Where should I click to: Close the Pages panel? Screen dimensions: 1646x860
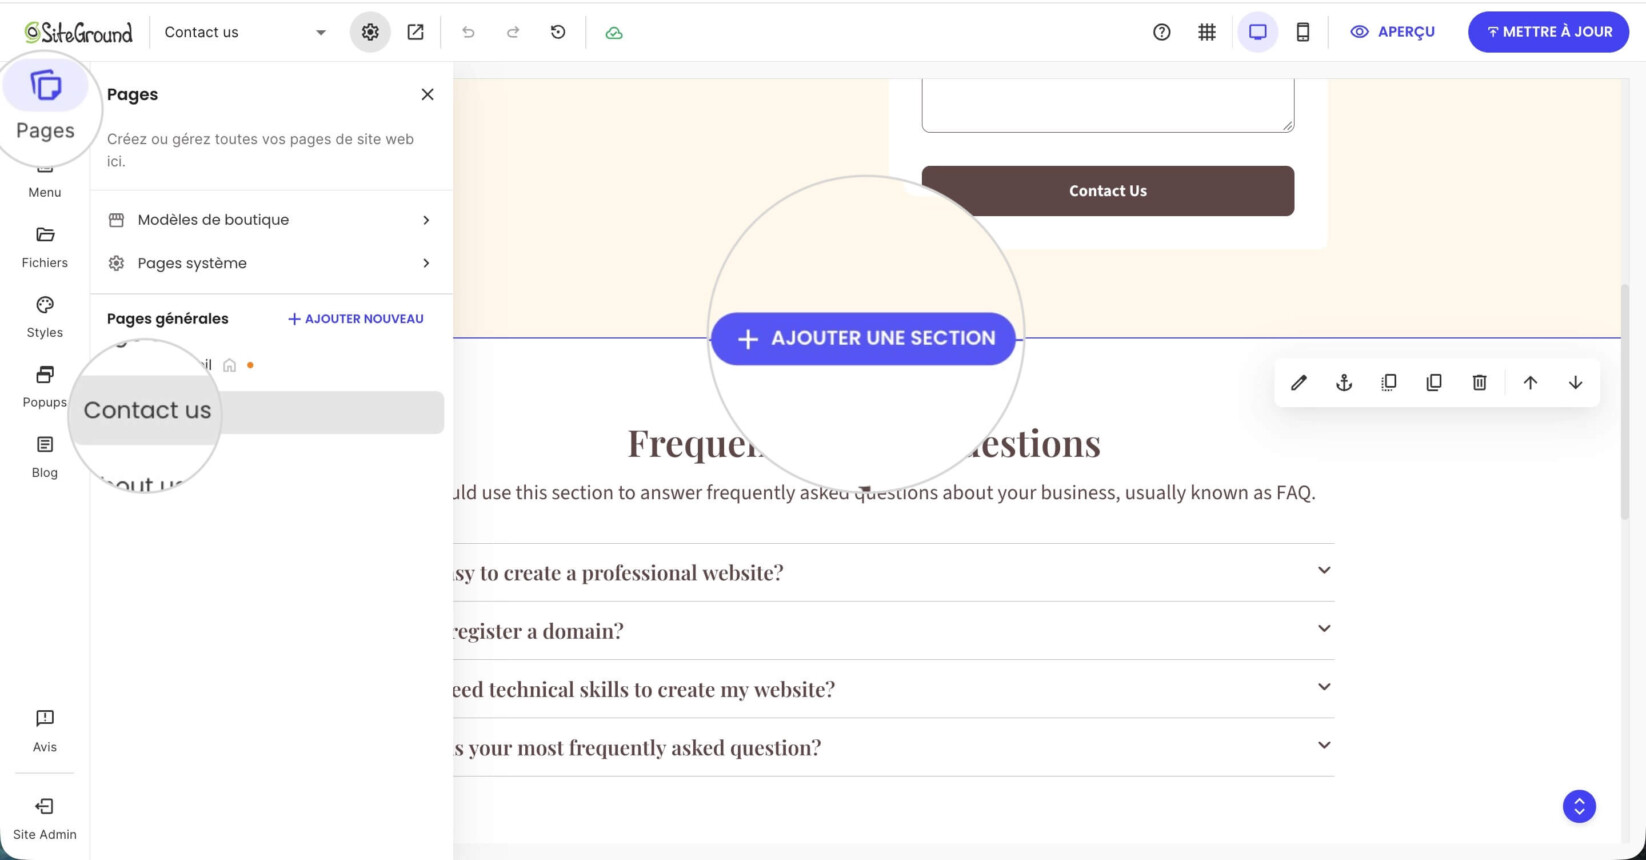pyautogui.click(x=428, y=94)
